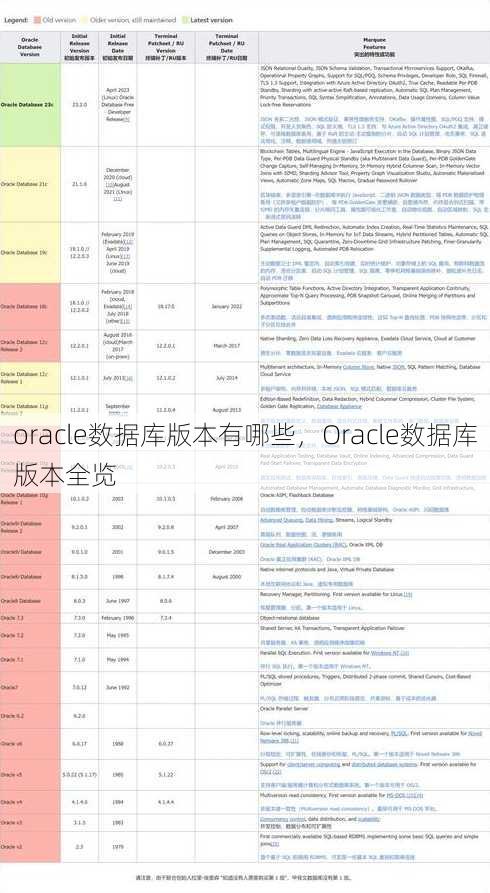The height and width of the screenshot is (893, 490).
Task: Open the 'MS-DOS' link in Oracle v4 row
Action: click(395, 795)
